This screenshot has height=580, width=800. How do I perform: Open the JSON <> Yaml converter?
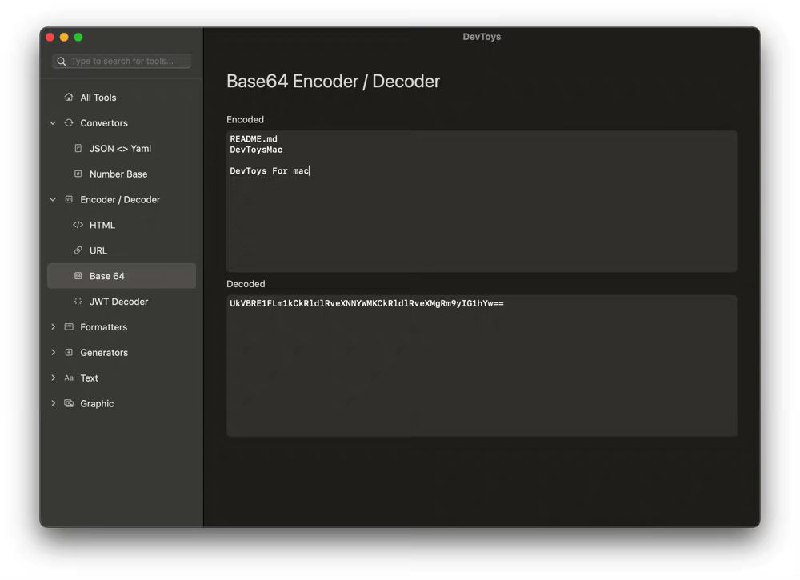coord(120,148)
